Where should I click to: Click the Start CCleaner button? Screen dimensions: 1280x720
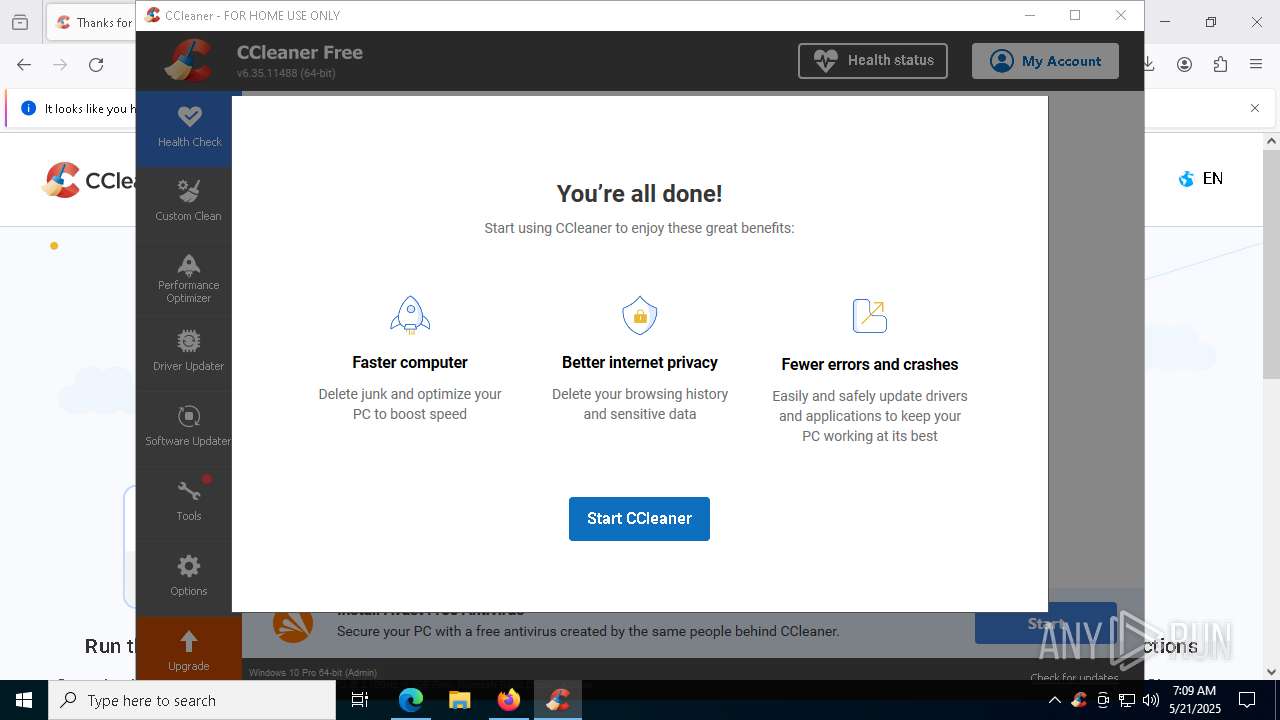tap(639, 519)
